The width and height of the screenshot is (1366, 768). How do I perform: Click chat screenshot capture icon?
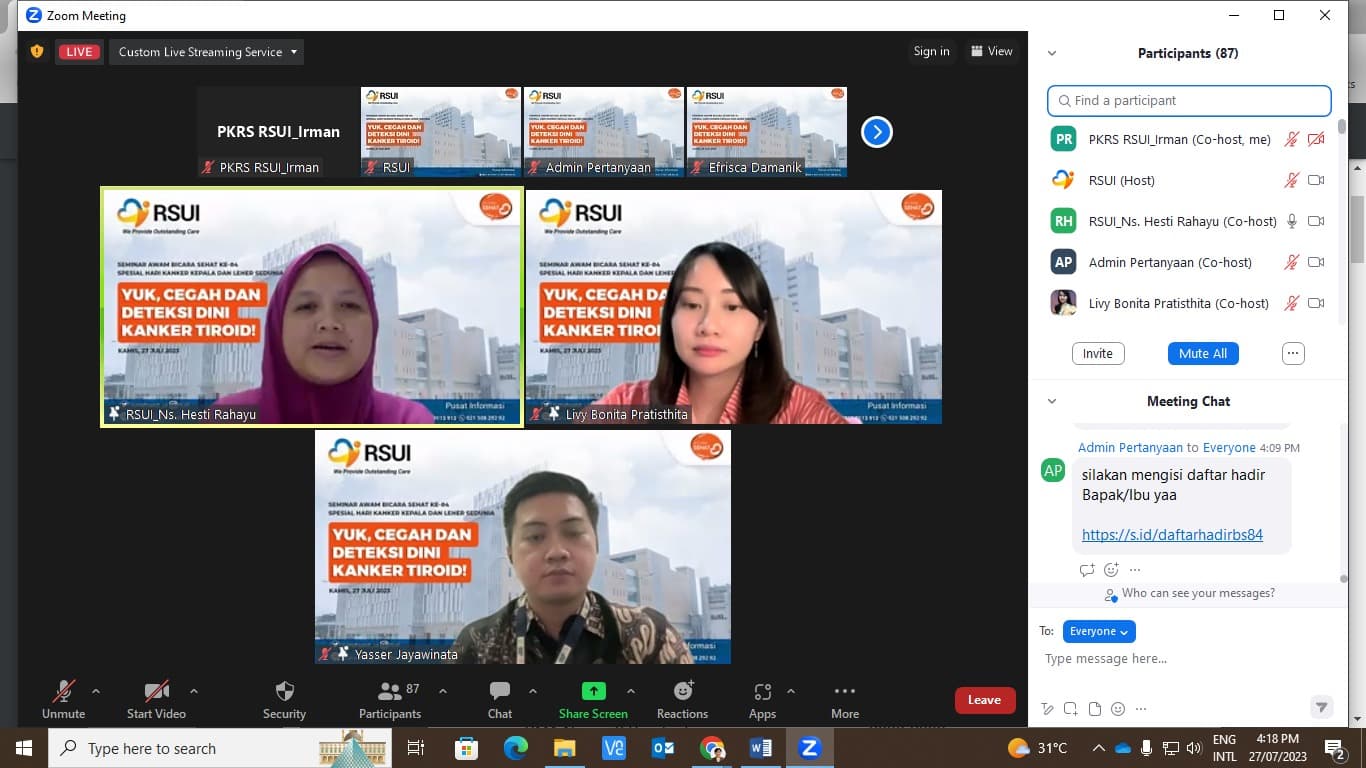coord(1071,709)
